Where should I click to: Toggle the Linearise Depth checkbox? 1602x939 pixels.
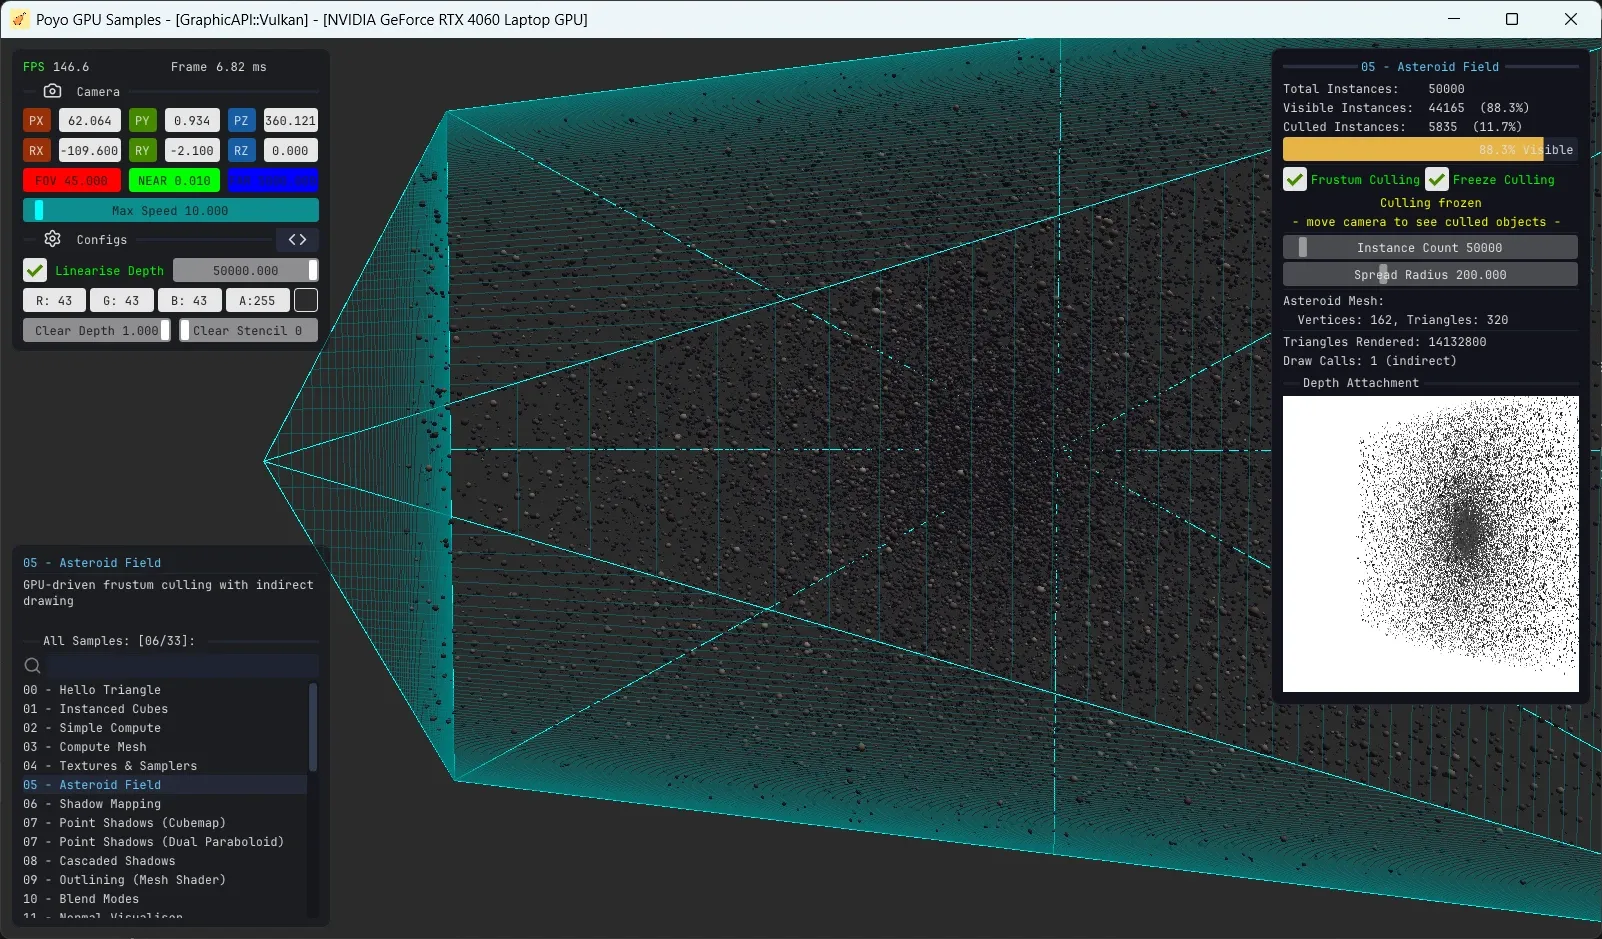coord(34,270)
